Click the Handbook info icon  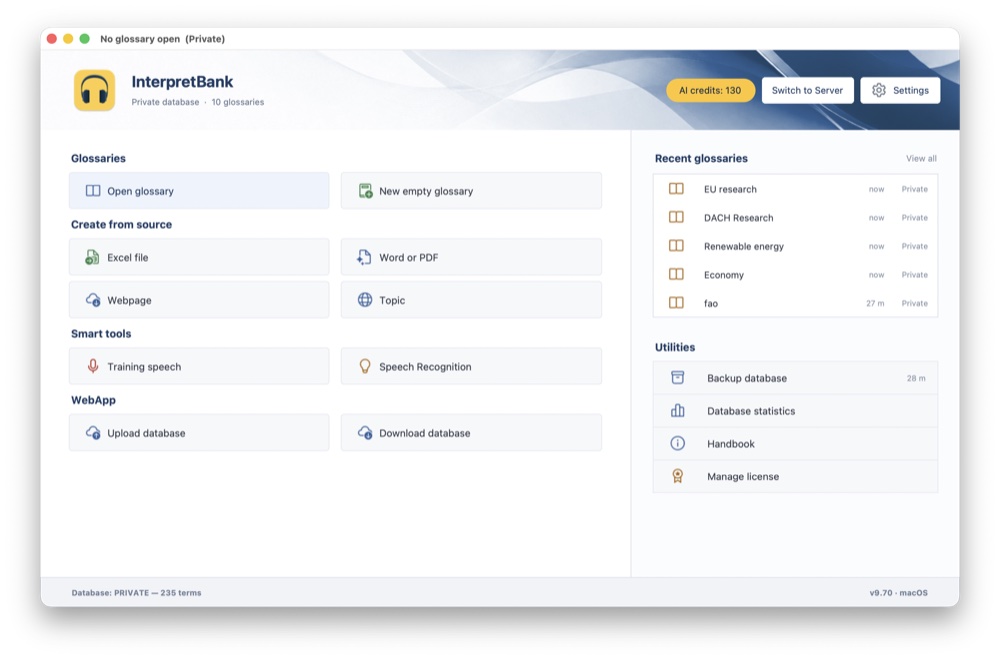coord(678,443)
